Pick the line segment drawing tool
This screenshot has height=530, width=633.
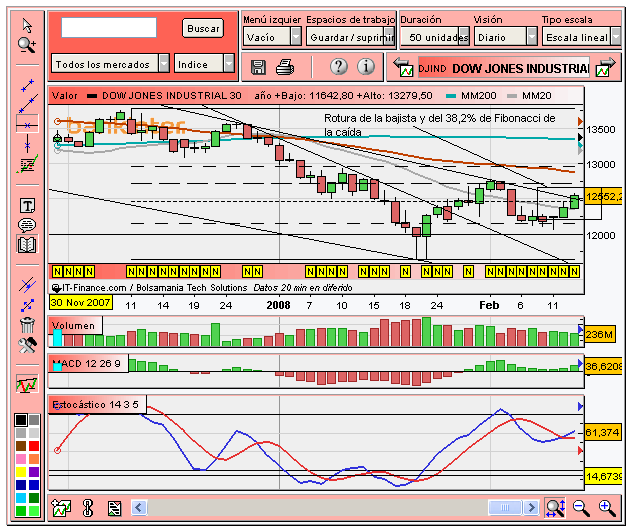(x=27, y=85)
